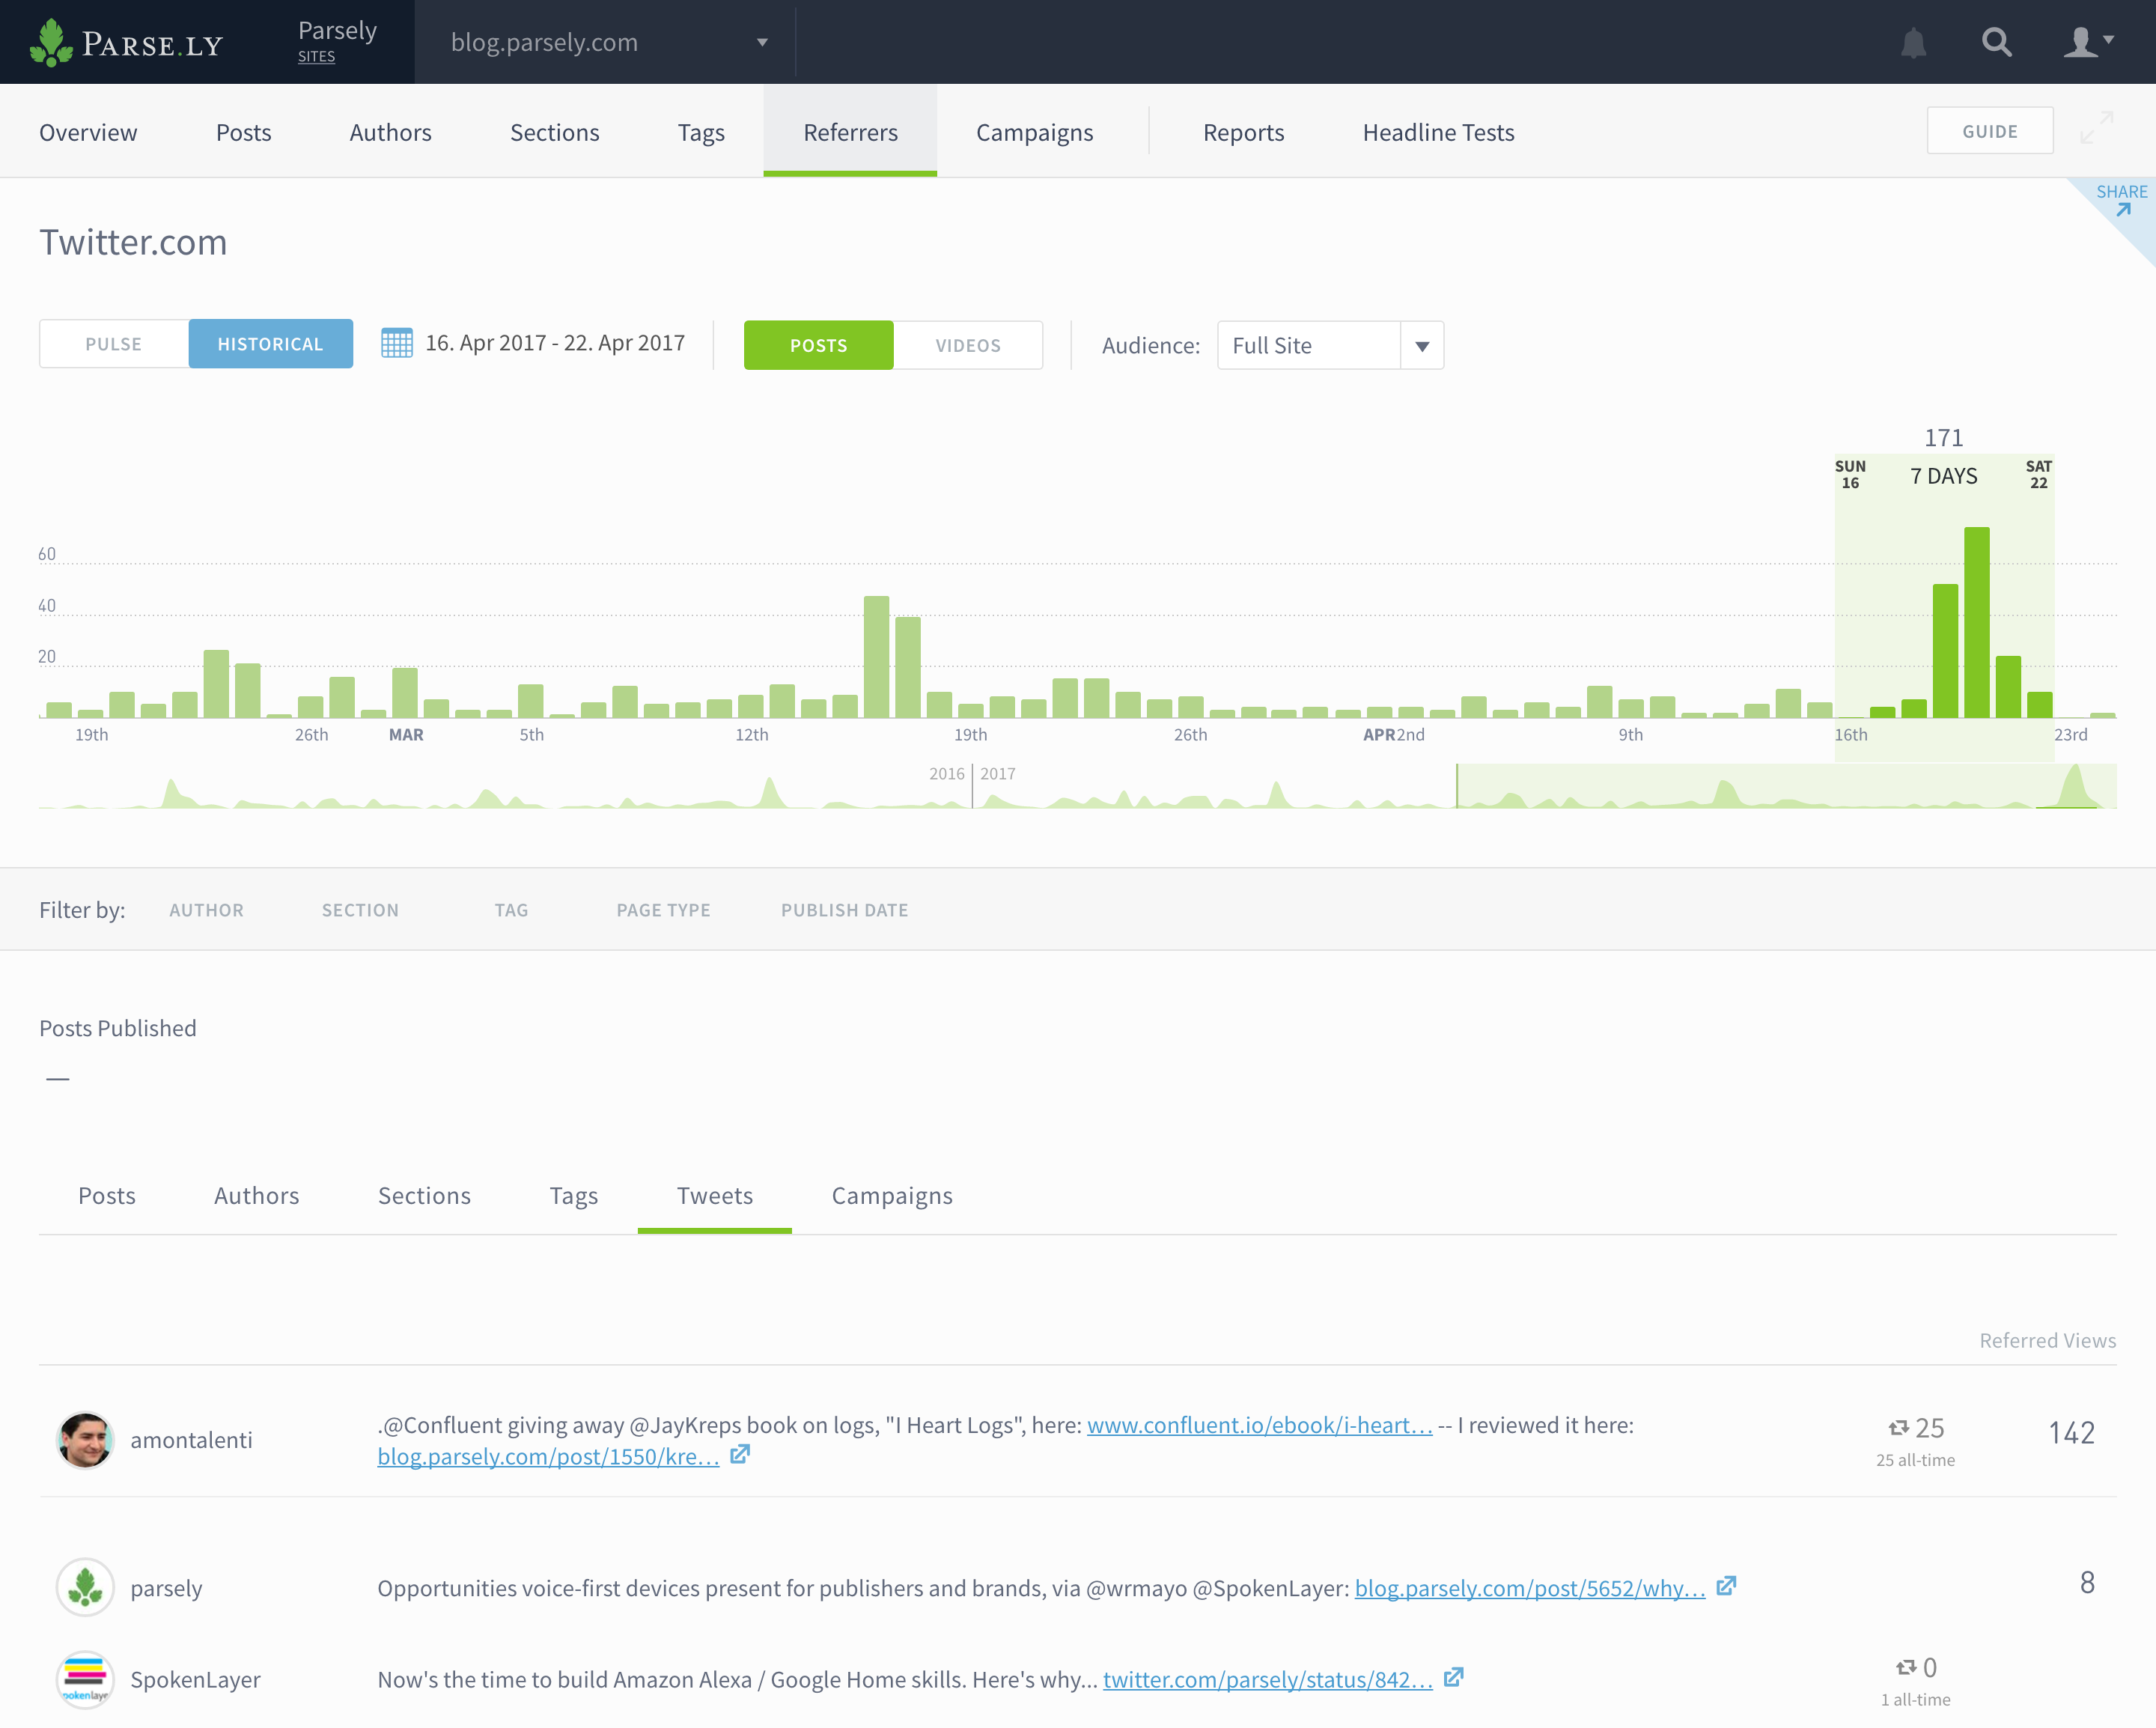Open the user account menu icon

2088,42
